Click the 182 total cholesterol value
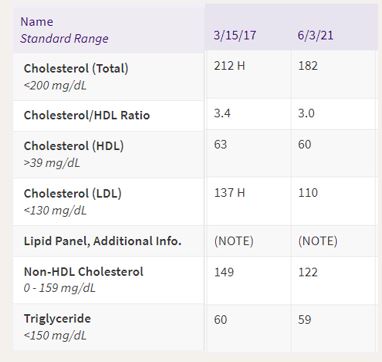This screenshot has width=382, height=362. click(308, 66)
